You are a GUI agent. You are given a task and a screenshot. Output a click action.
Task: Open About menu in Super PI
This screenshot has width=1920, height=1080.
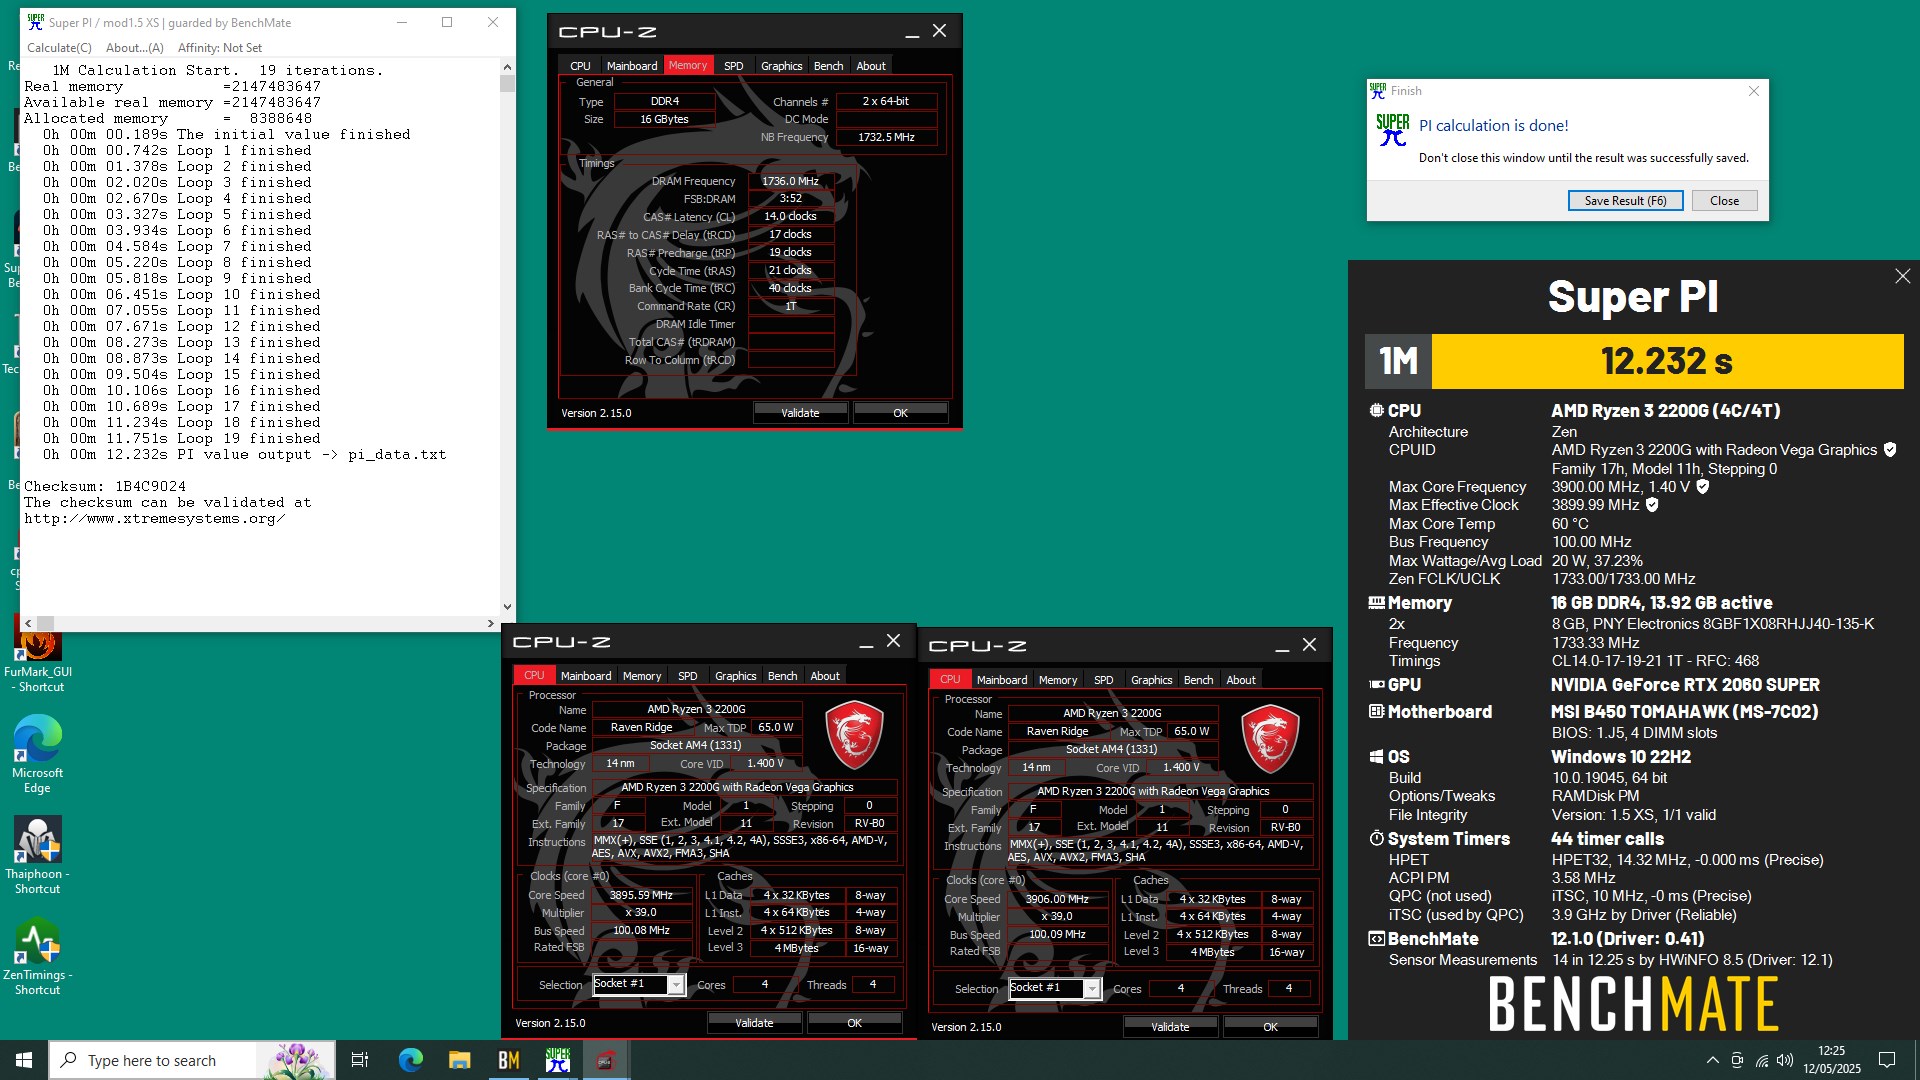[134, 47]
